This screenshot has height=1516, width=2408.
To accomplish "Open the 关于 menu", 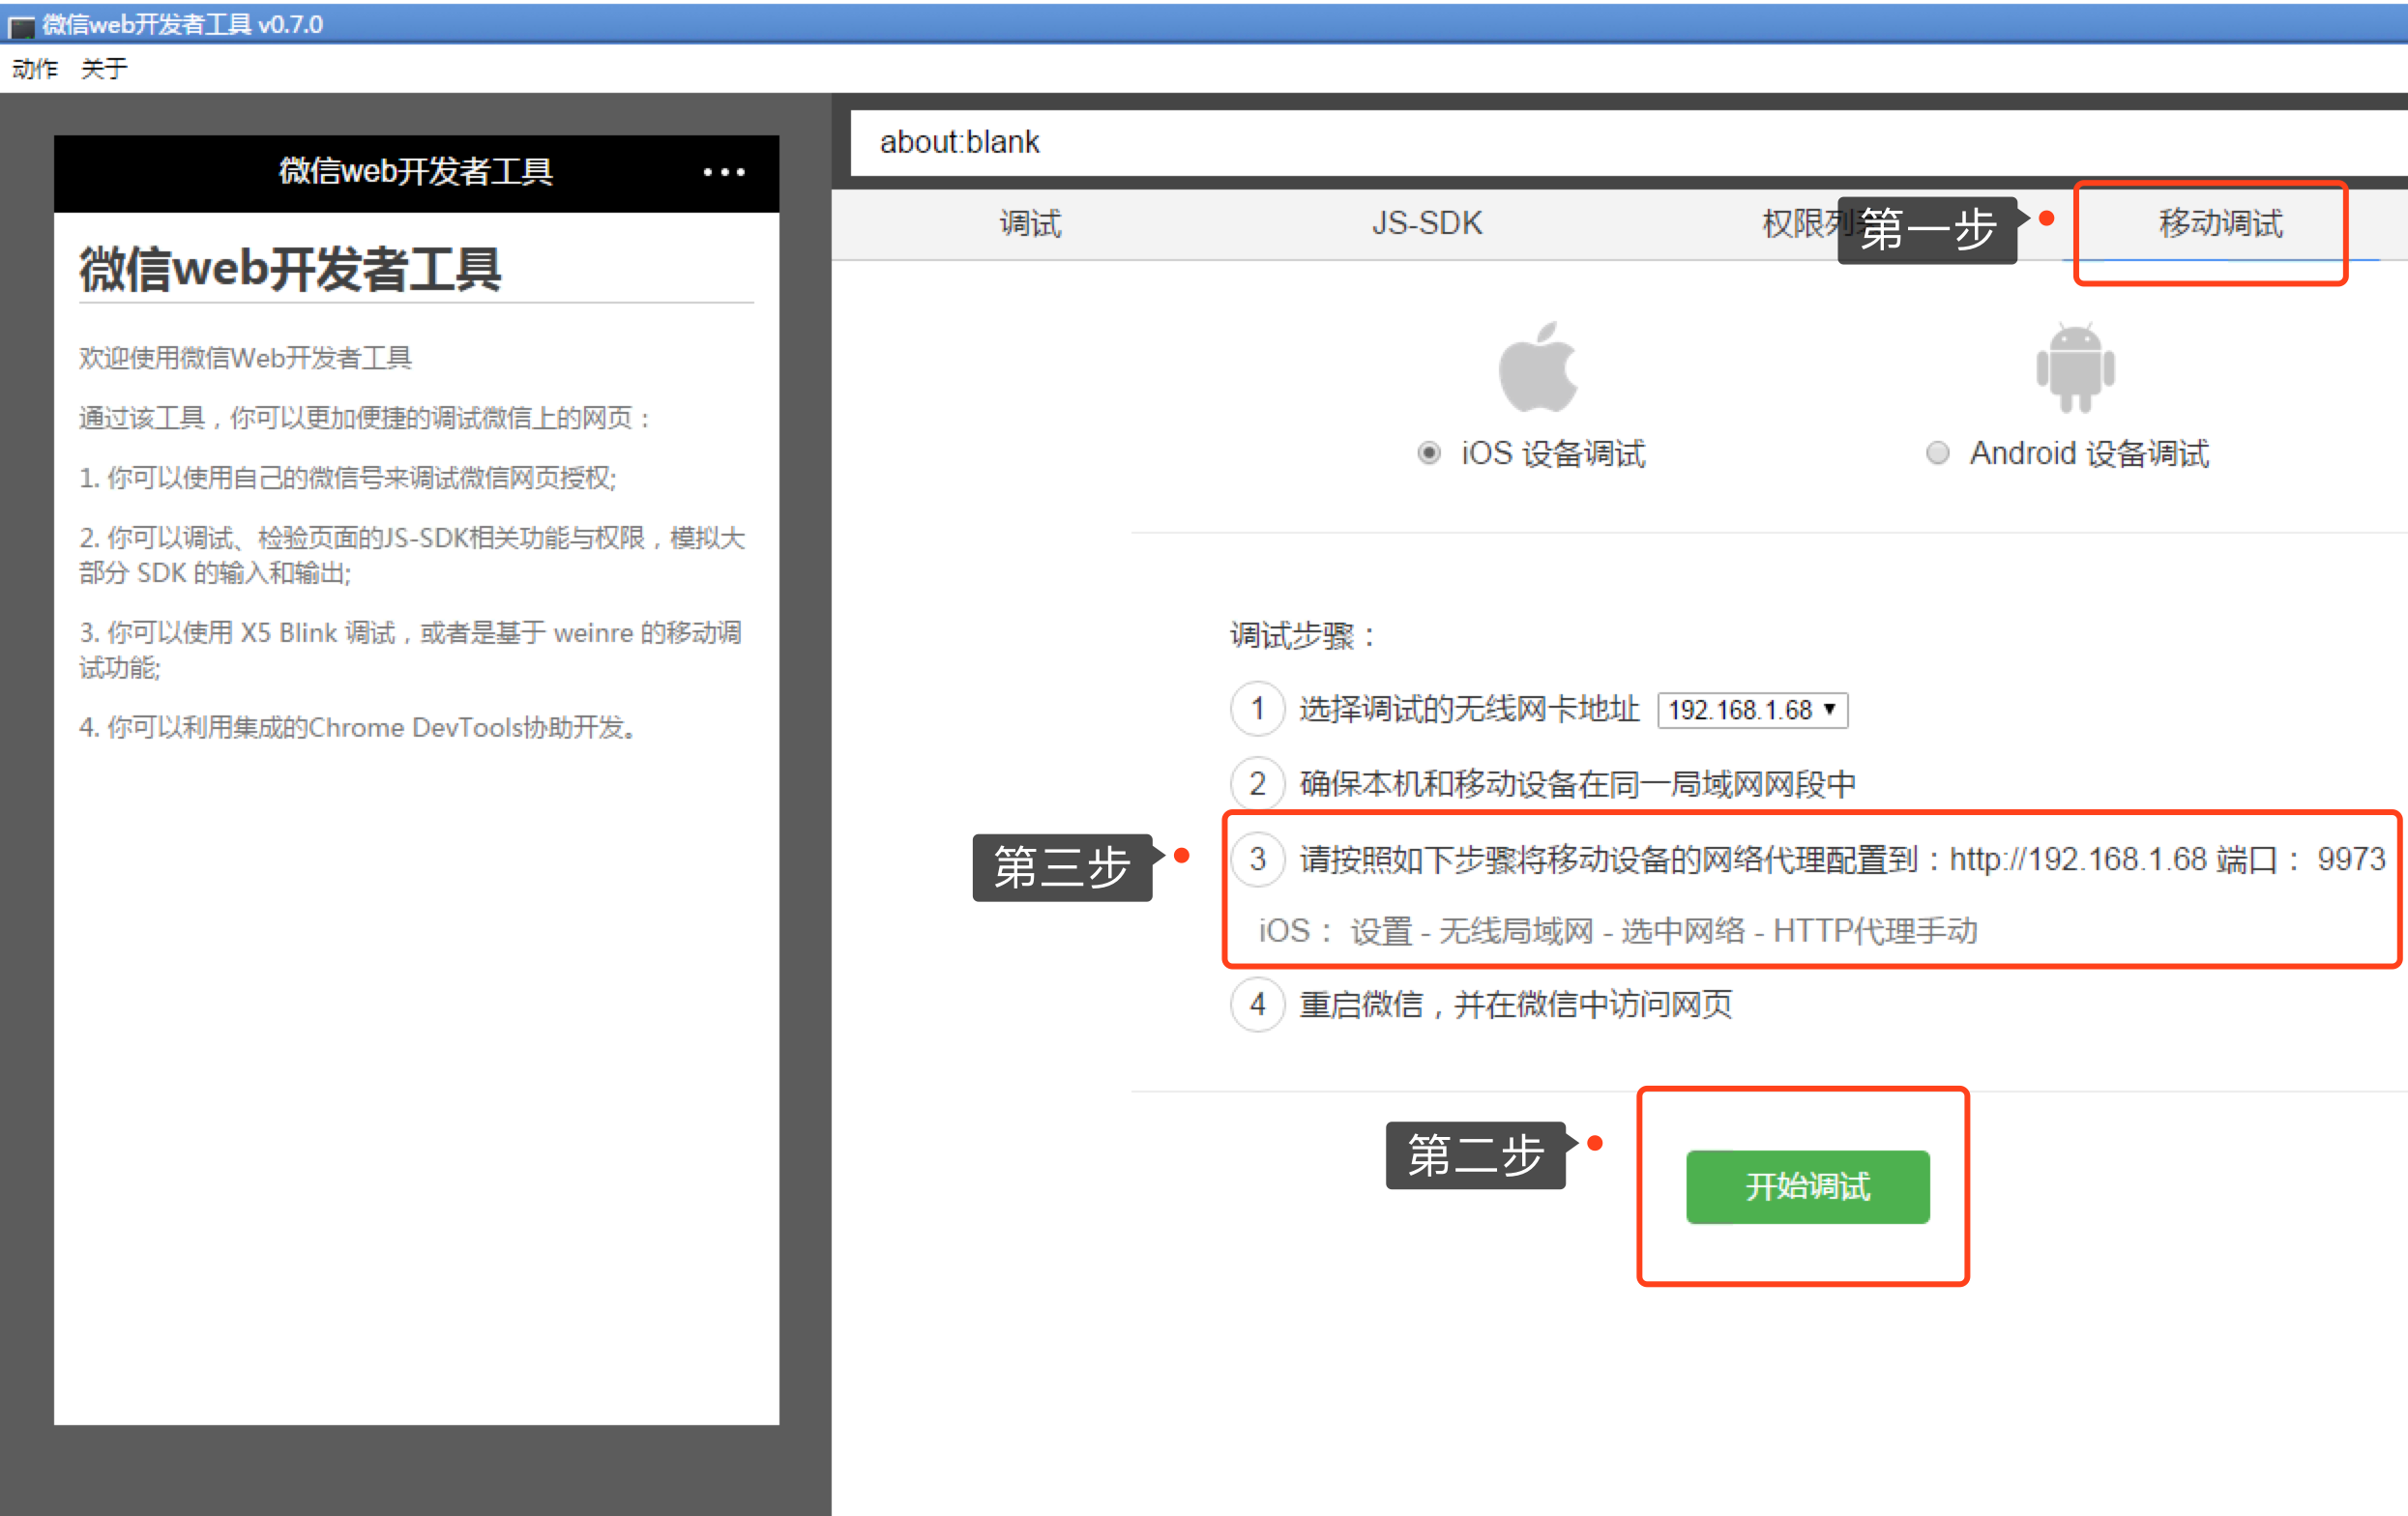I will (104, 69).
